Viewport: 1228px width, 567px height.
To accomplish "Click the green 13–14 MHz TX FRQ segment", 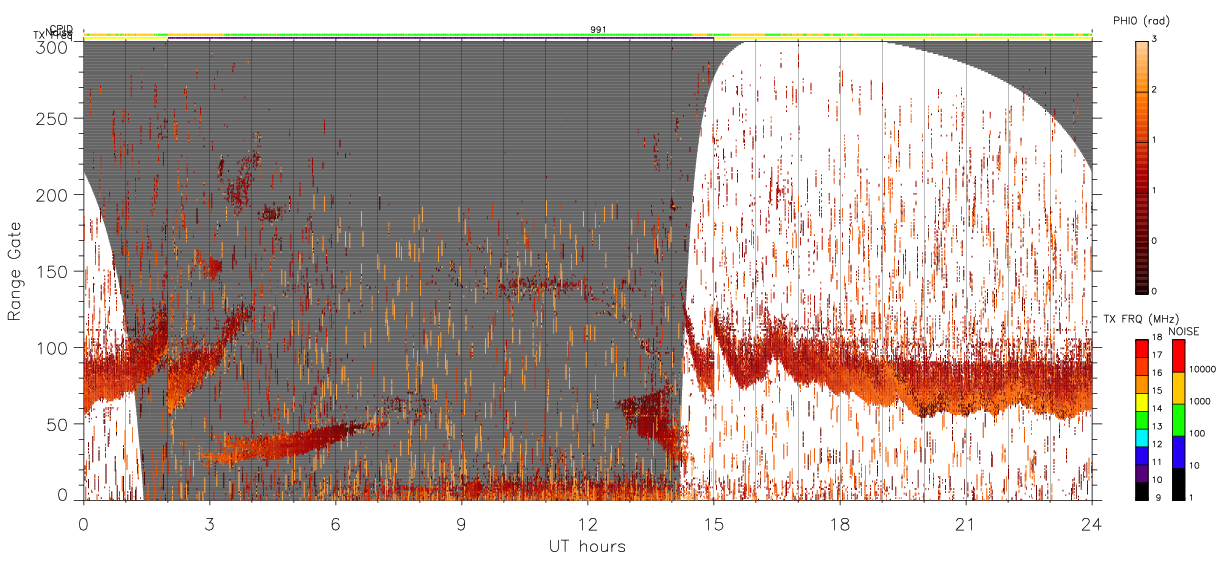I will pyautogui.click(x=1141, y=420).
